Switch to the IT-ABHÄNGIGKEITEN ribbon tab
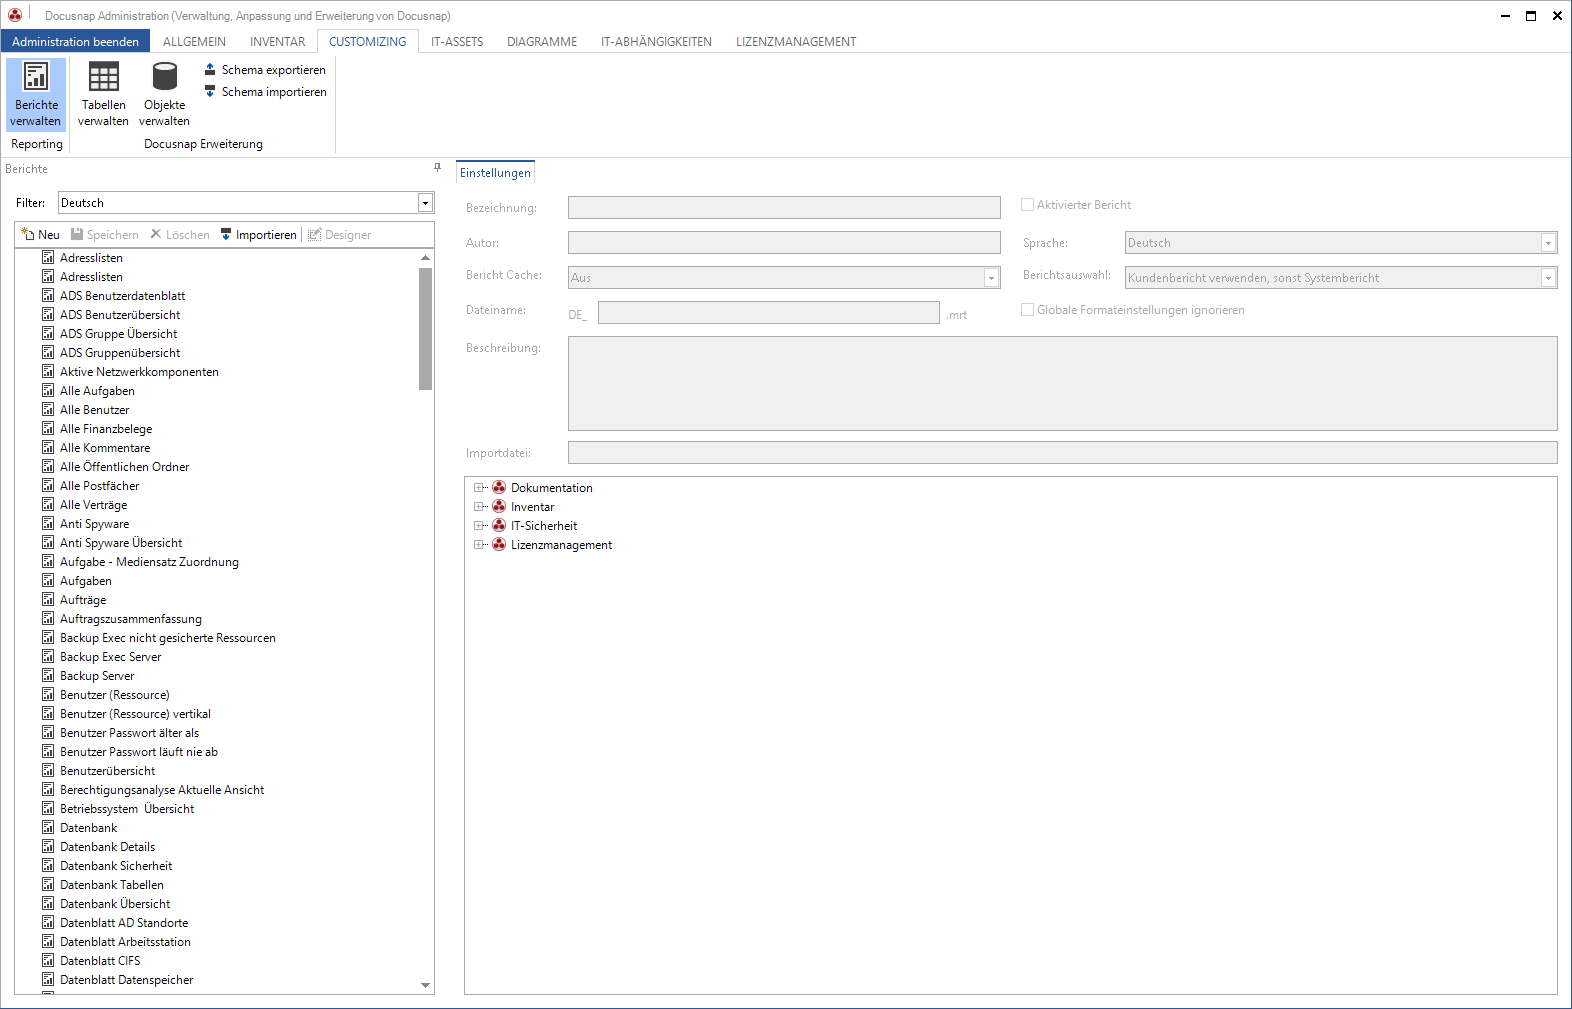This screenshot has width=1572, height=1009. tap(656, 42)
